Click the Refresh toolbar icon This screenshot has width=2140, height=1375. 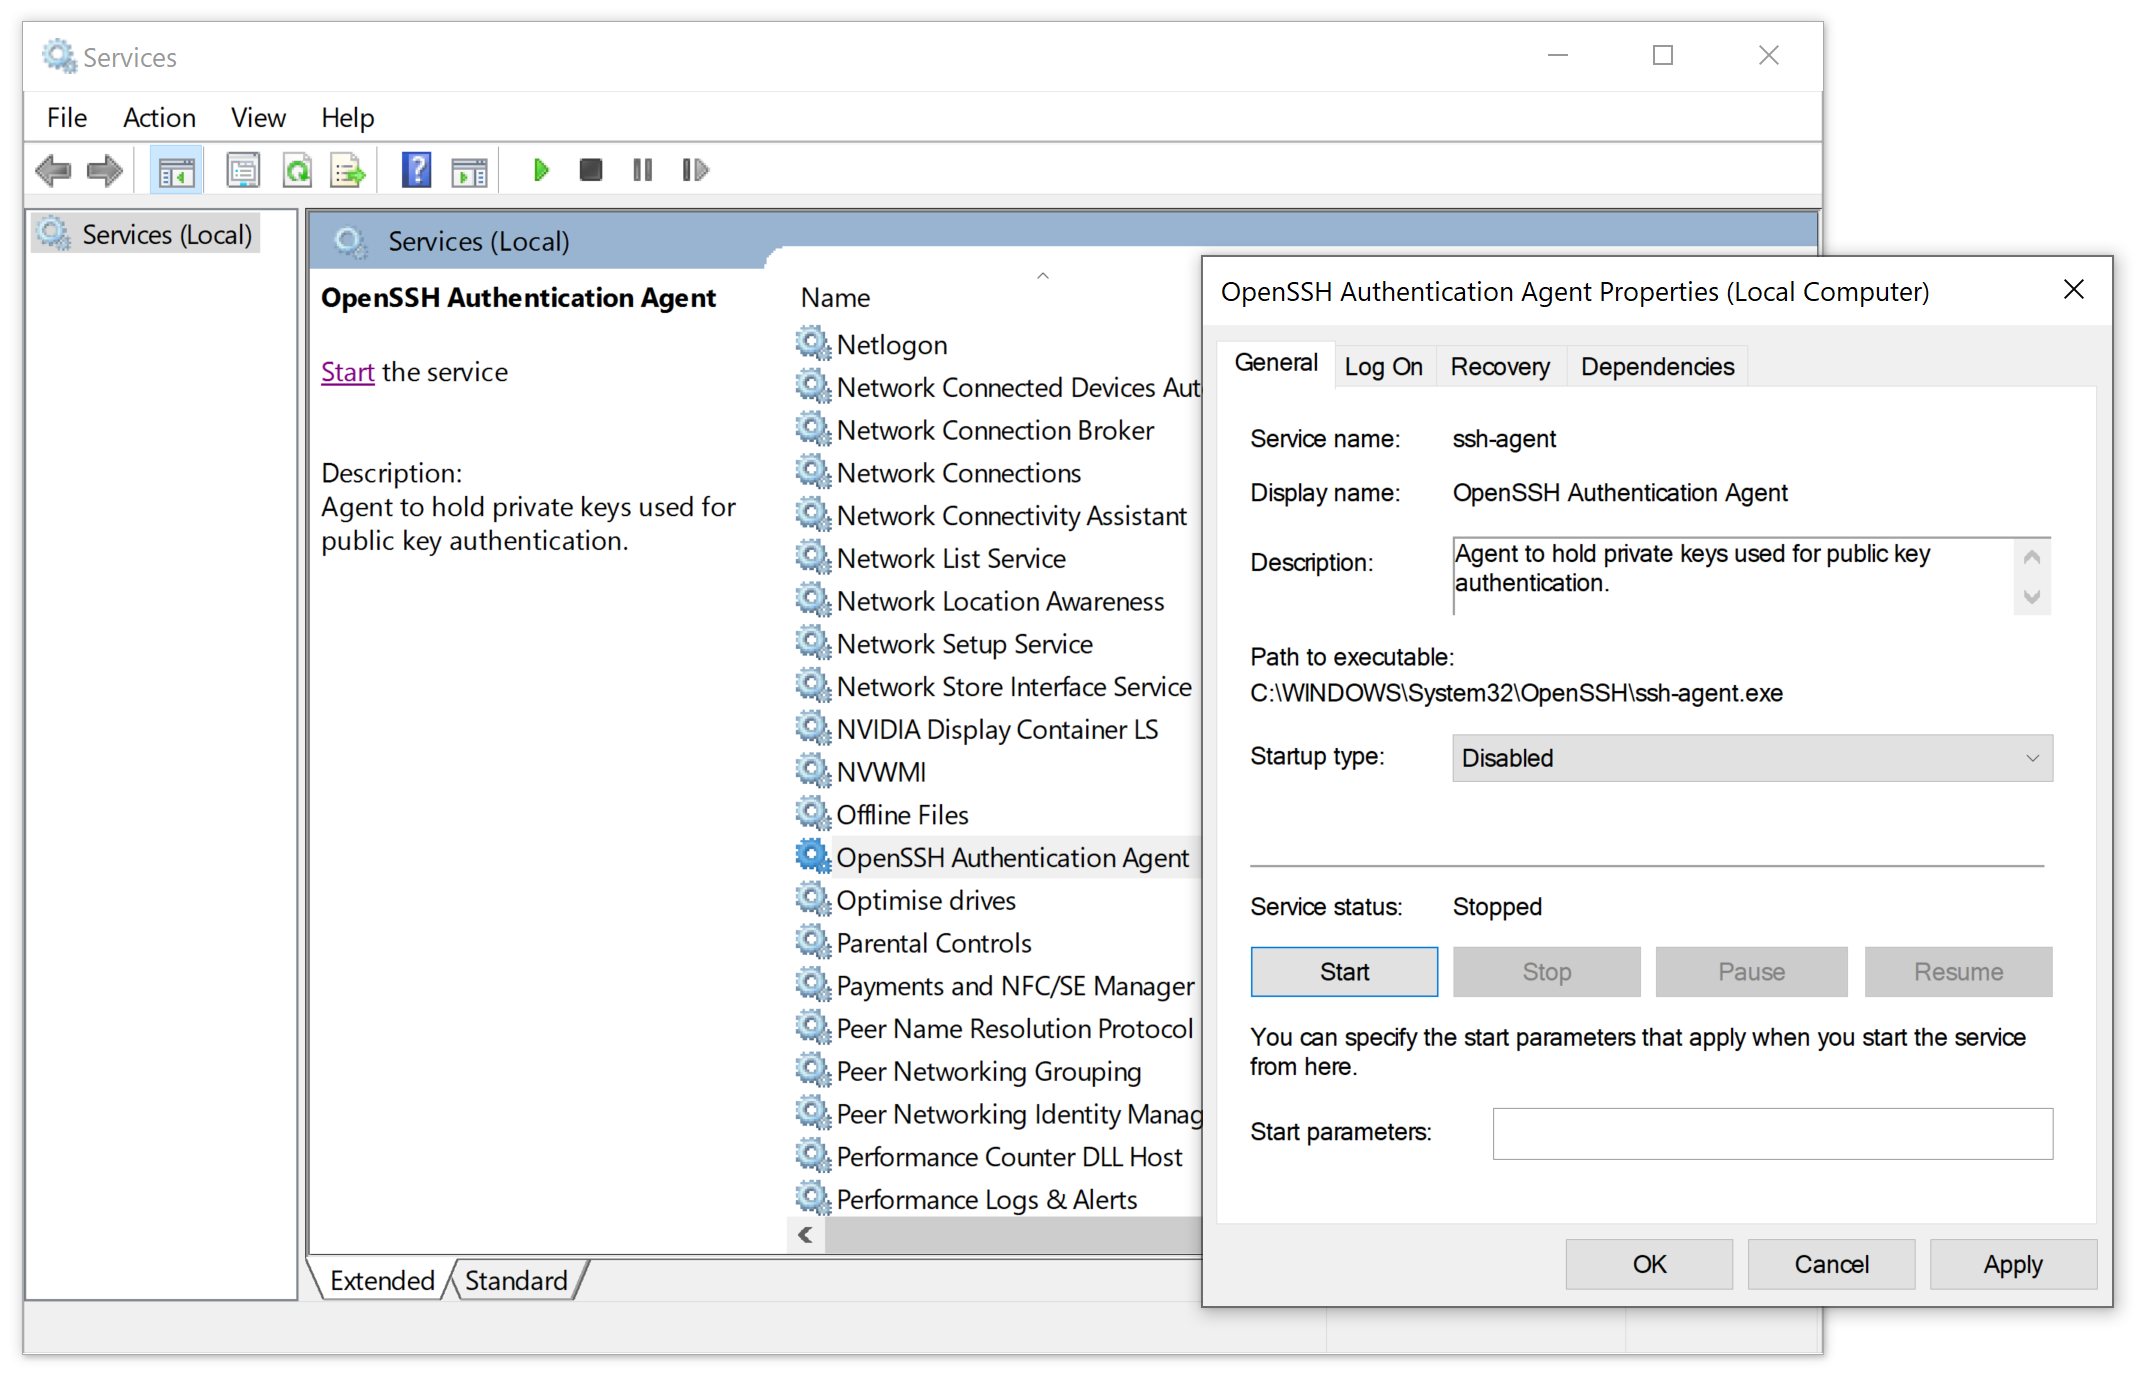[297, 171]
